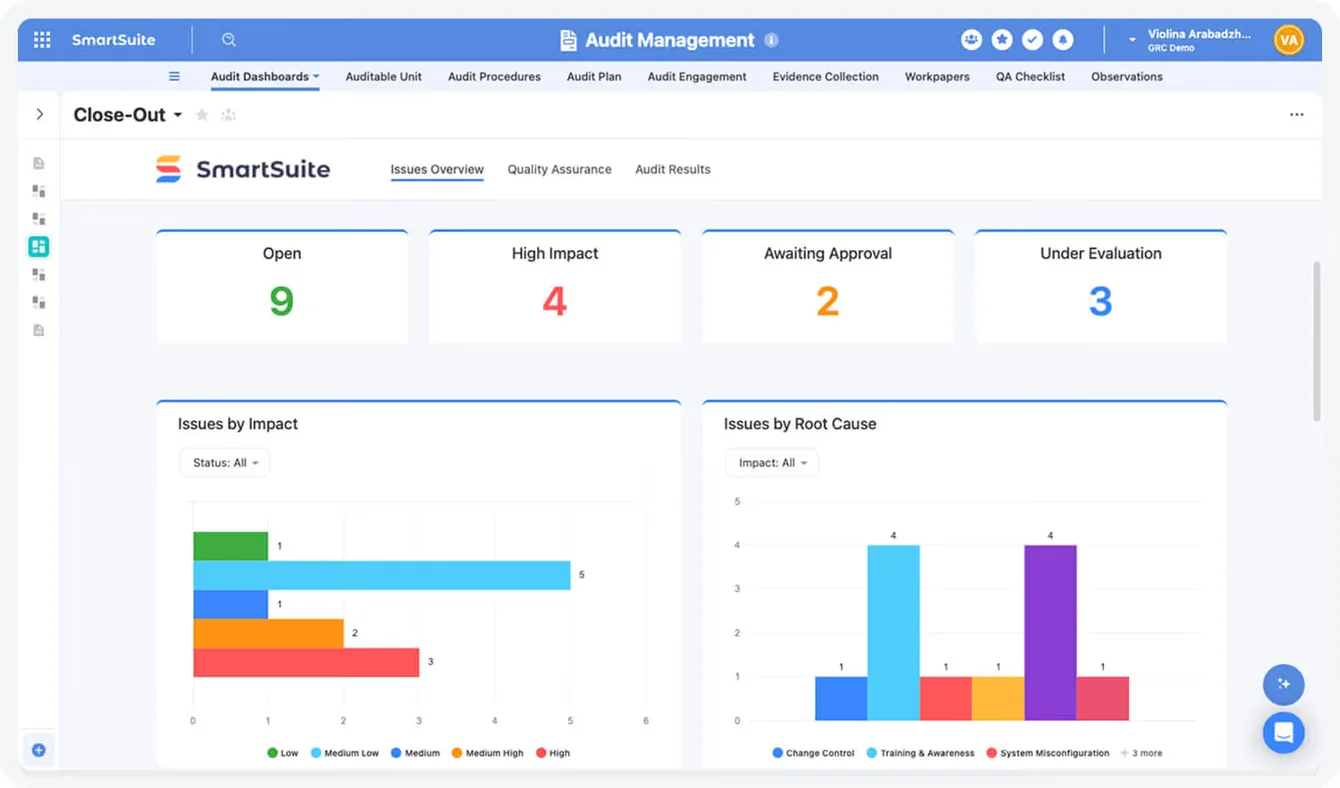
Task: Open the three-dot more options menu
Action: point(1297,115)
